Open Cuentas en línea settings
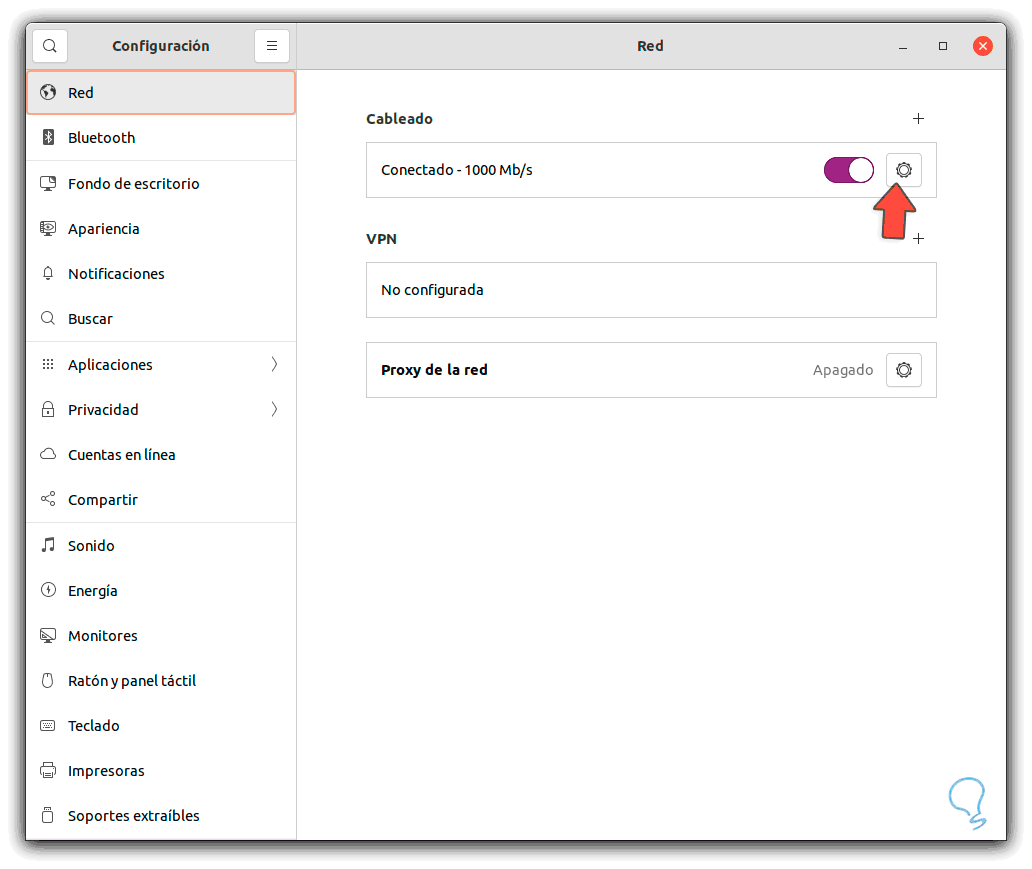 coord(121,455)
